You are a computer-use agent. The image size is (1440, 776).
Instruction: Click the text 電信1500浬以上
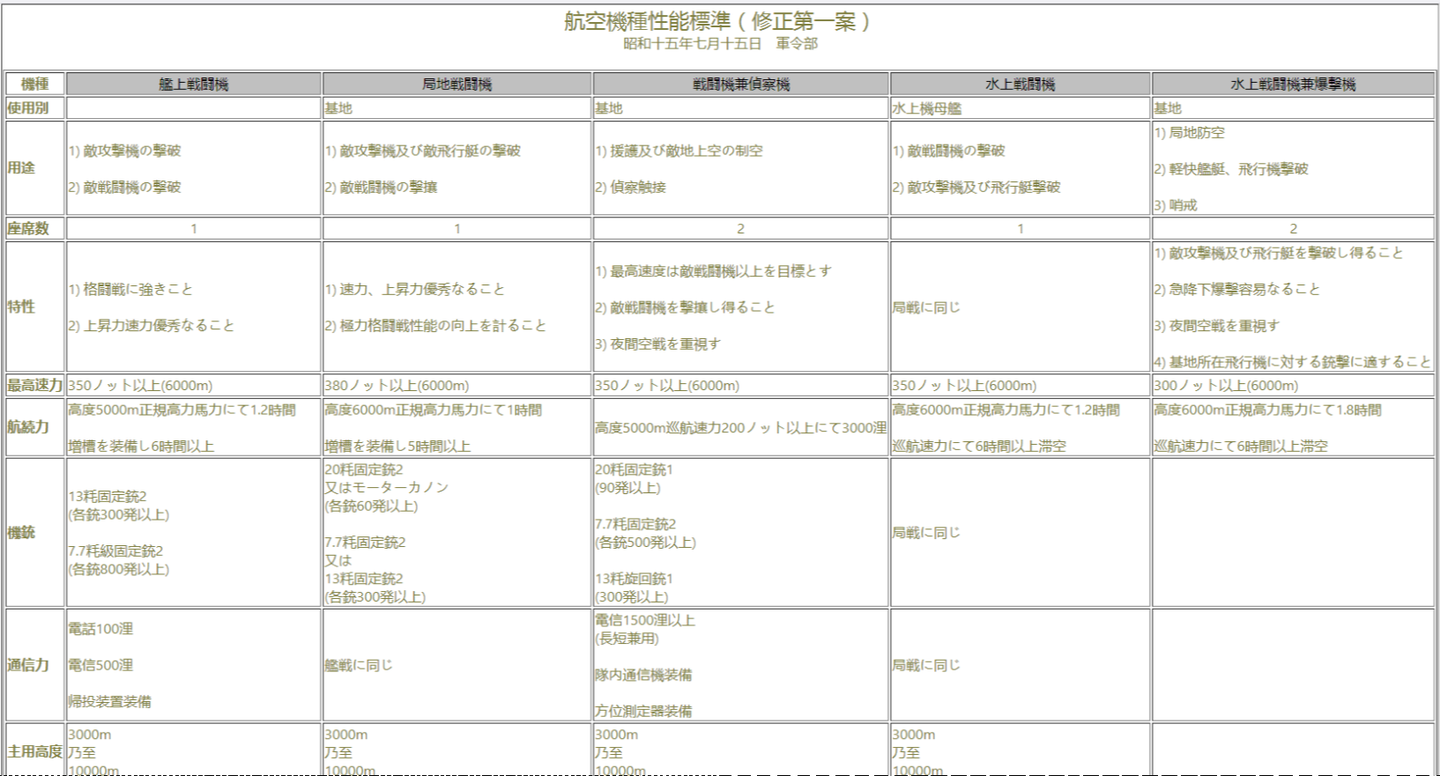(x=645, y=620)
